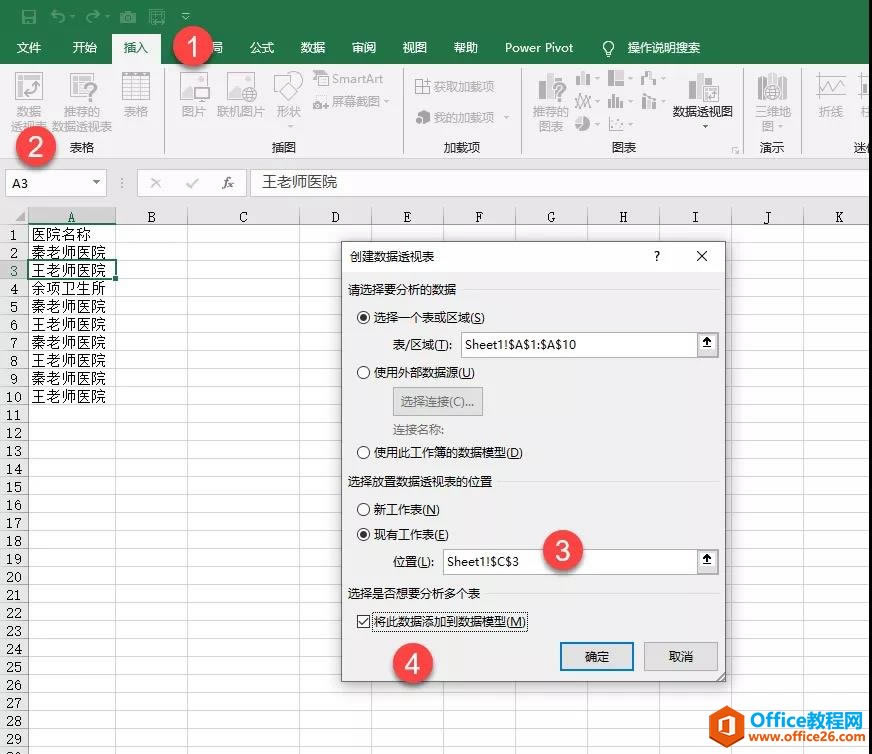Screen dimensions: 872x754
Task: Open the Name Box dropdown showing A3
Action: [95, 184]
